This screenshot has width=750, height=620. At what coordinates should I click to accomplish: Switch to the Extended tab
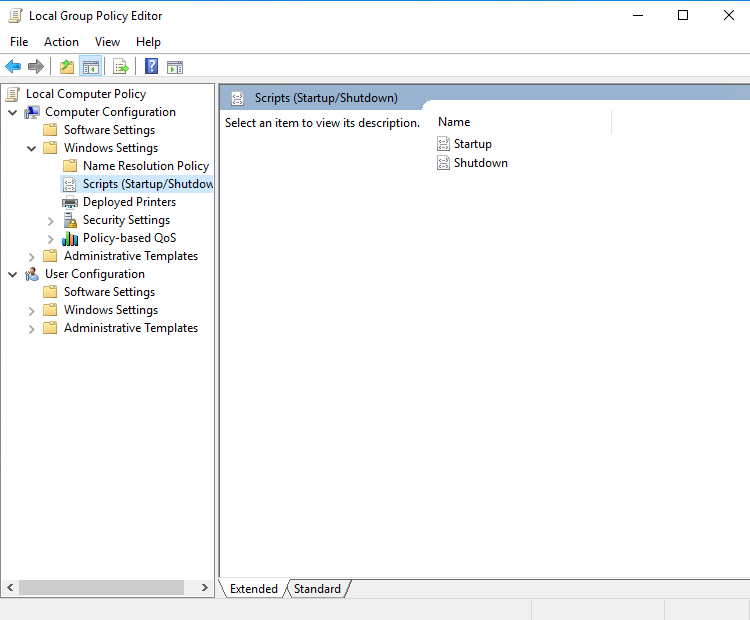[254, 589]
